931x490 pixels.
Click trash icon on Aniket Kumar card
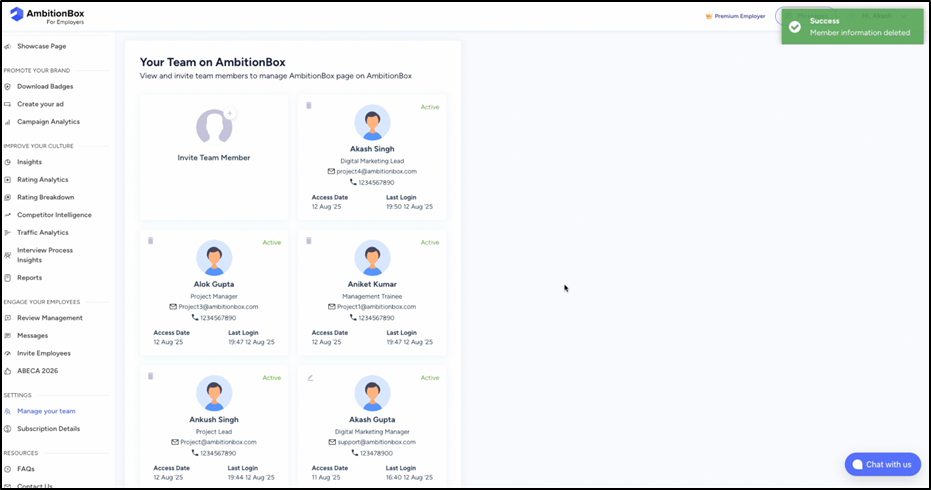[309, 241]
